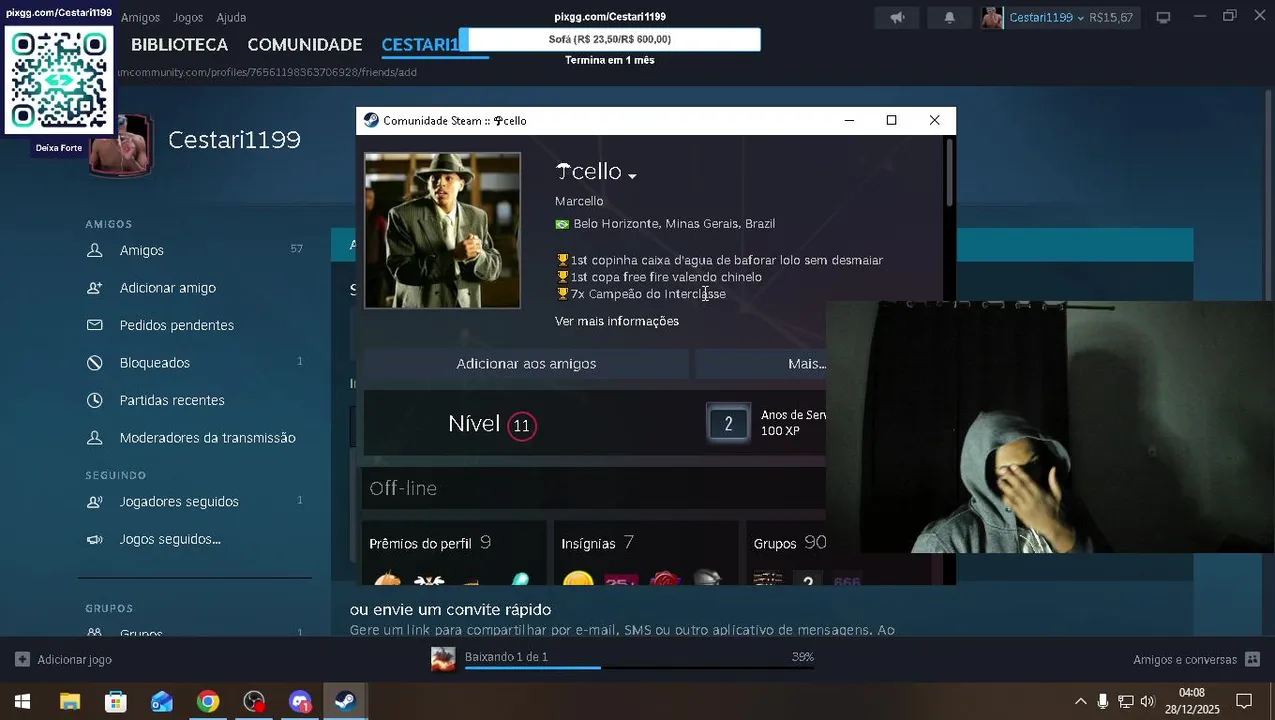The width and height of the screenshot is (1275, 720).
Task: Open Prêmios do perfil section
Action: (430, 543)
